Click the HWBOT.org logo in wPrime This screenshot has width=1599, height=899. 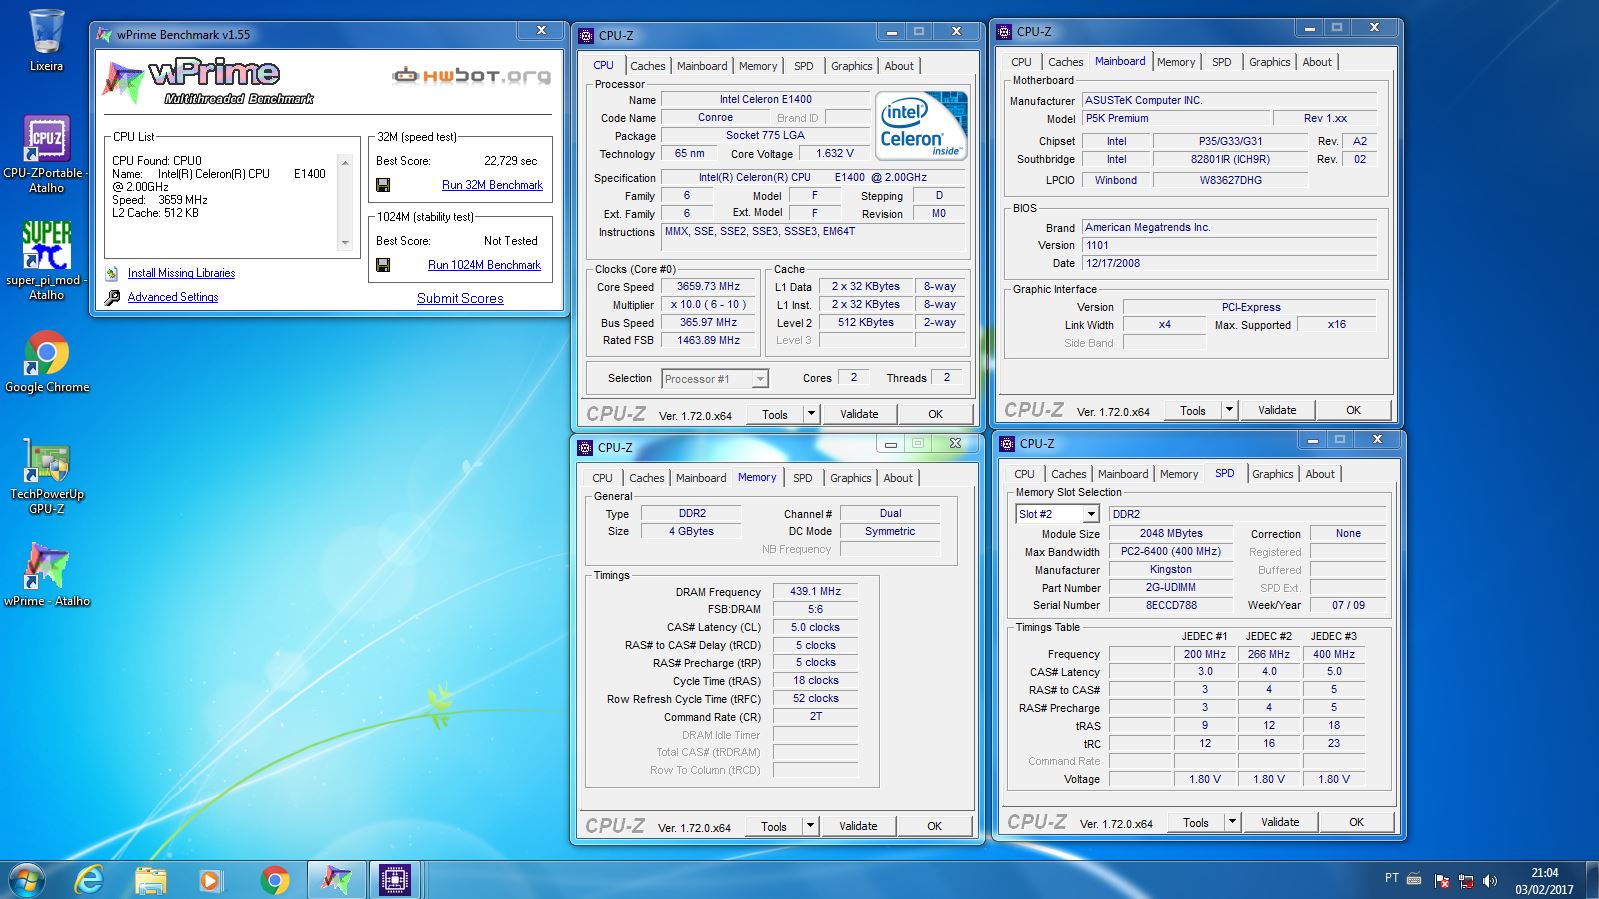(472, 75)
